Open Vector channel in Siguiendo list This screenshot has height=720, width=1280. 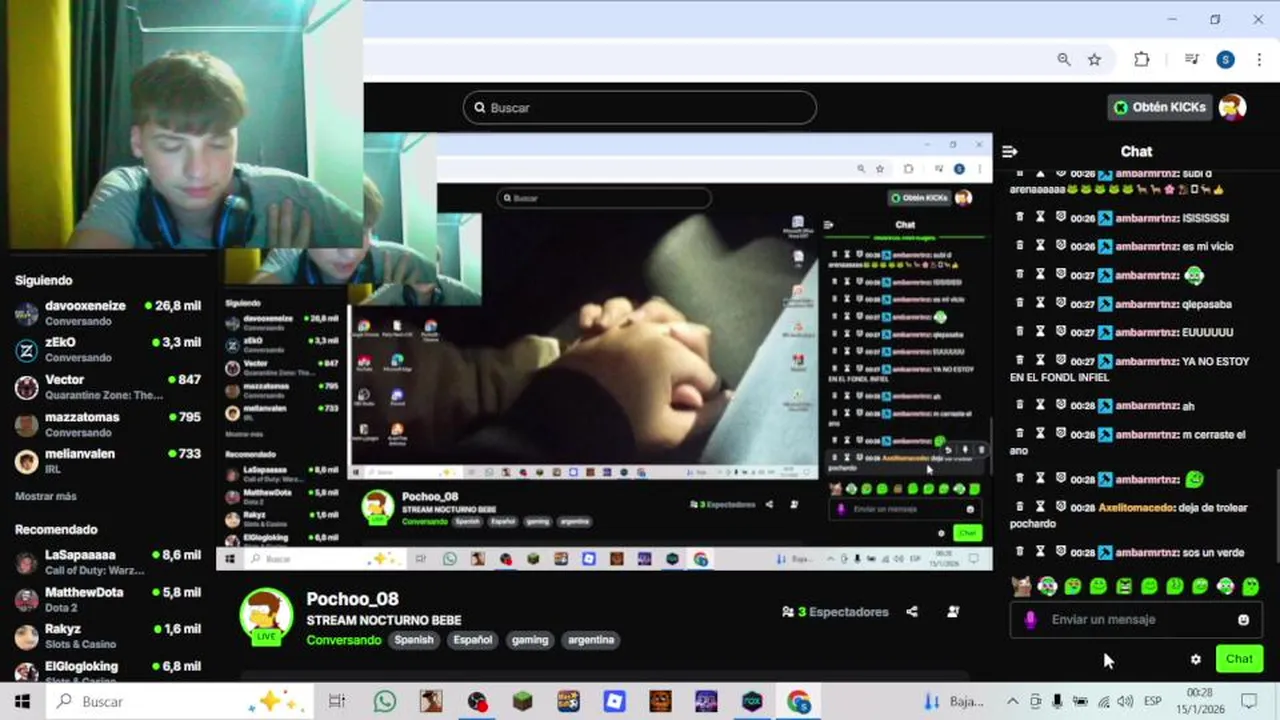pyautogui.click(x=108, y=386)
